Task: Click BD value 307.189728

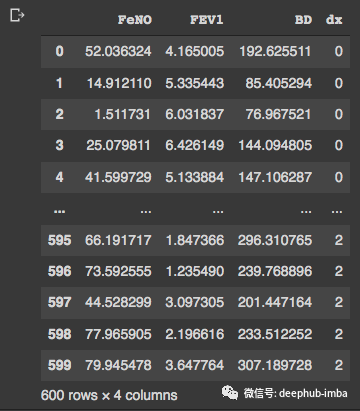Action: 275,365
